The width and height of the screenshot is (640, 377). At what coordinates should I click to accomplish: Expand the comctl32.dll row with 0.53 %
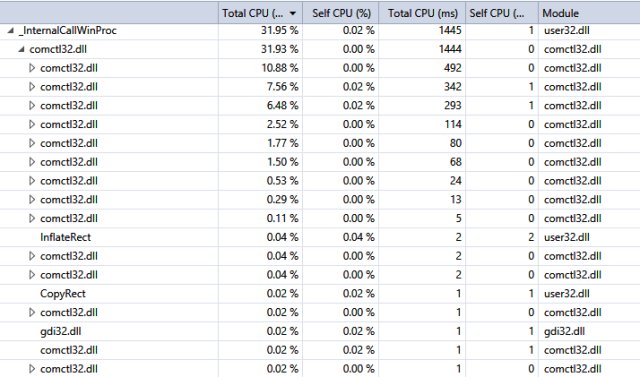32,181
